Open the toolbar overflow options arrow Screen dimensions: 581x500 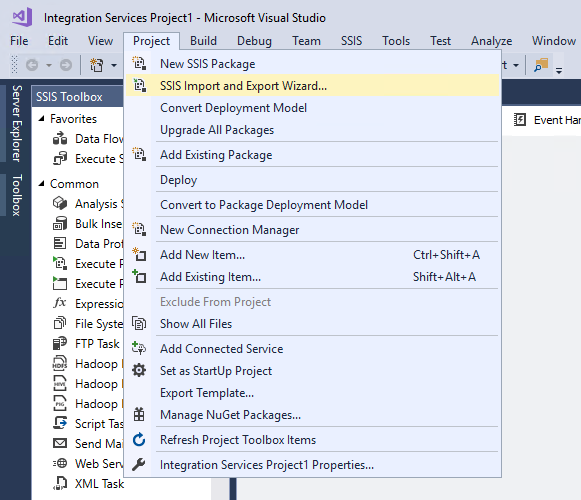point(559,70)
